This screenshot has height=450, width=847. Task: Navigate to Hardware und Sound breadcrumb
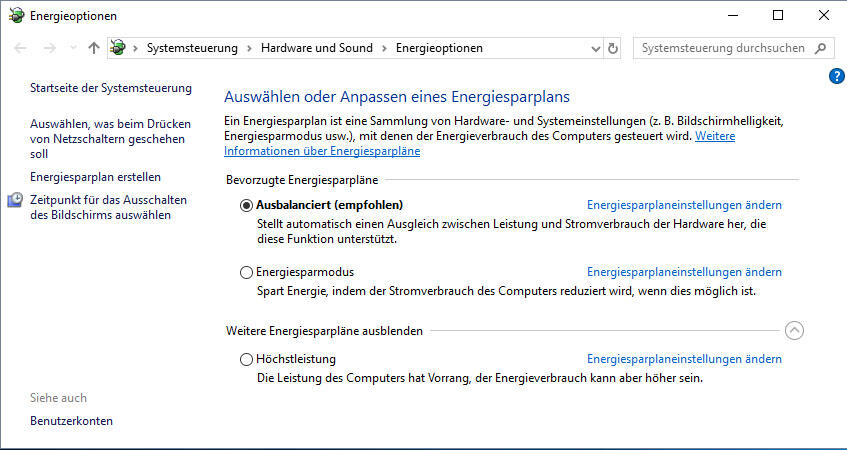(x=316, y=48)
